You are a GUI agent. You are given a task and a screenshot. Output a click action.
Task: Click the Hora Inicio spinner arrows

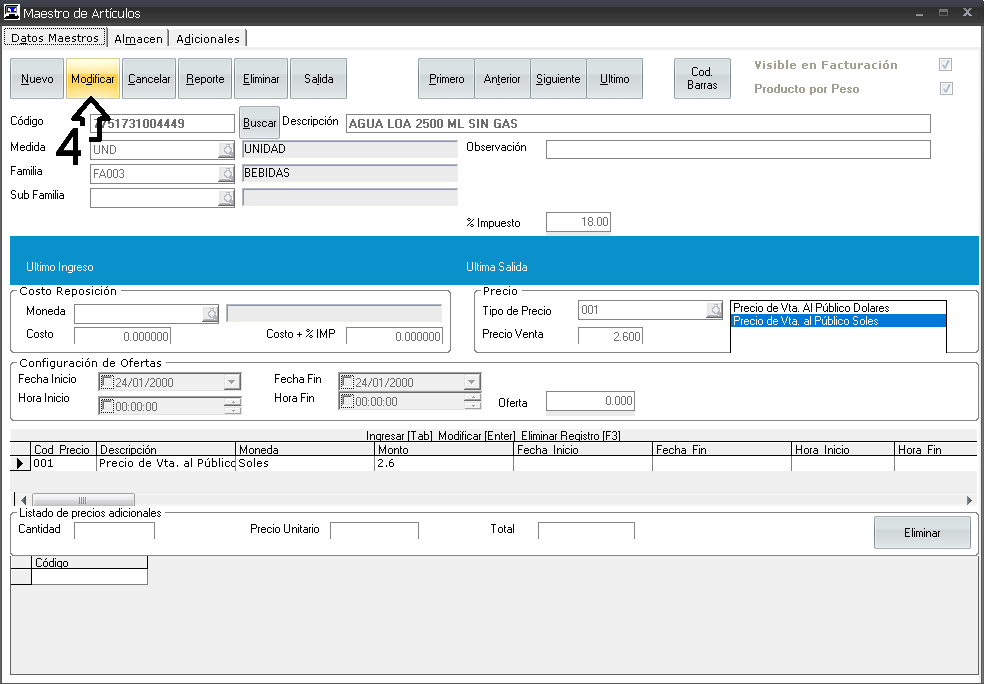pyautogui.click(x=233, y=406)
